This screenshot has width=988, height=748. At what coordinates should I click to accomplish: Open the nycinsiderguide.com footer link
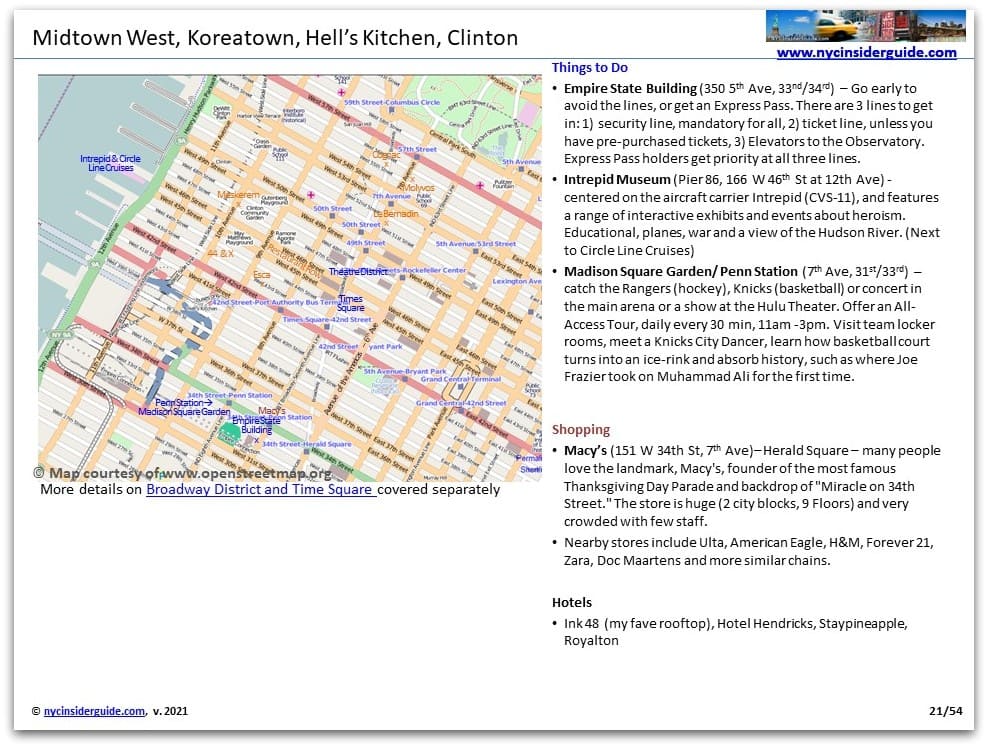(94, 711)
